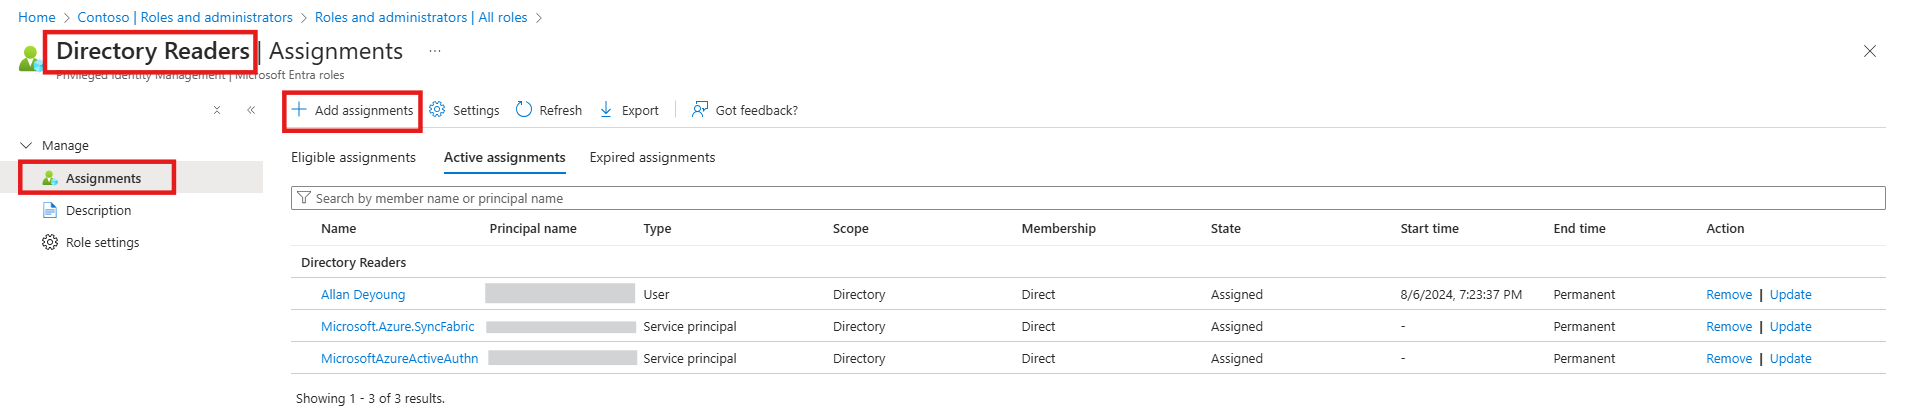
Task: Select Assignments in the Manage menu
Action: [103, 179]
